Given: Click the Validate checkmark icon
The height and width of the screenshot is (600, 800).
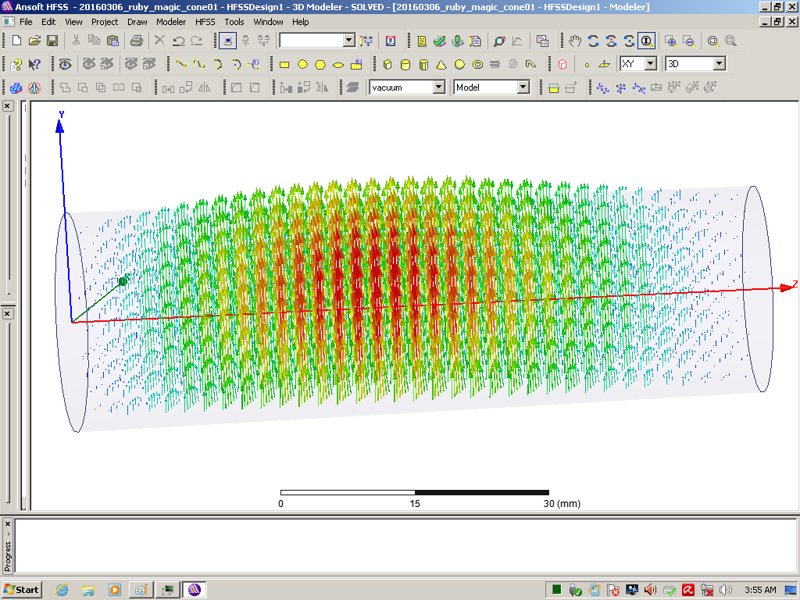Looking at the screenshot, I should [x=439, y=41].
